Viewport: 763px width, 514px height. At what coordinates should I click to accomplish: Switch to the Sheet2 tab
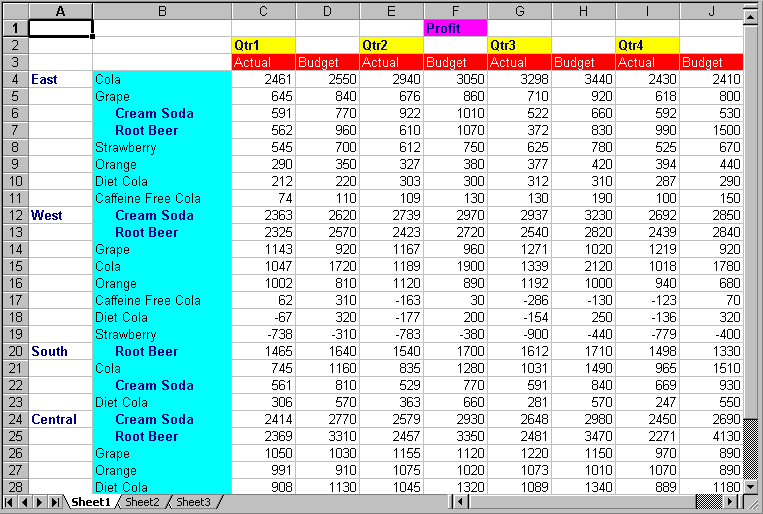click(141, 502)
